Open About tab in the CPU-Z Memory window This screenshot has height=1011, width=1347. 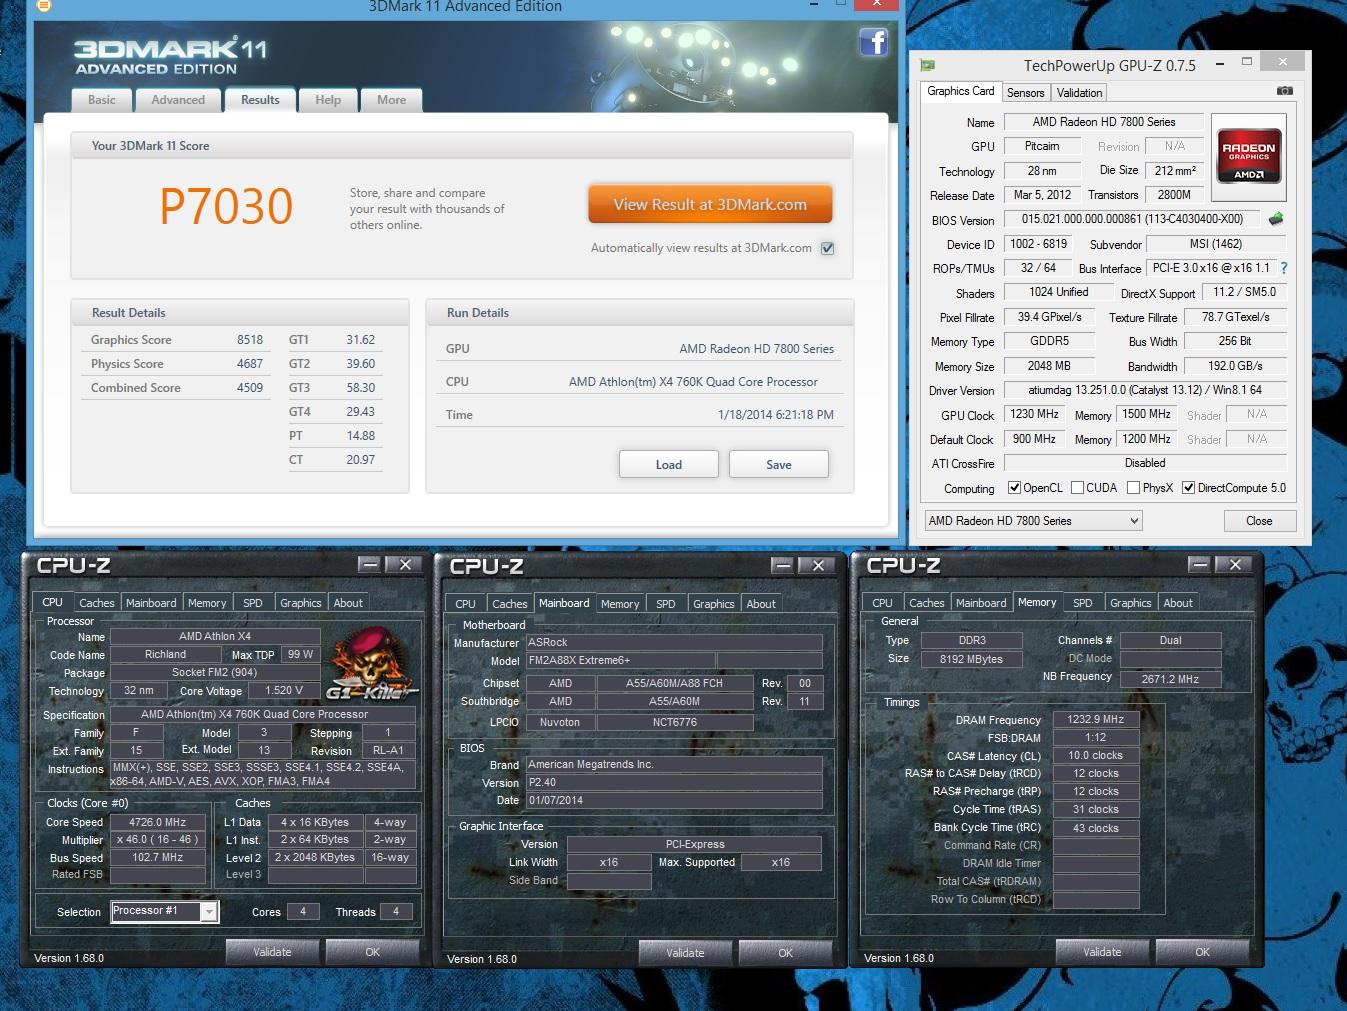click(1178, 603)
